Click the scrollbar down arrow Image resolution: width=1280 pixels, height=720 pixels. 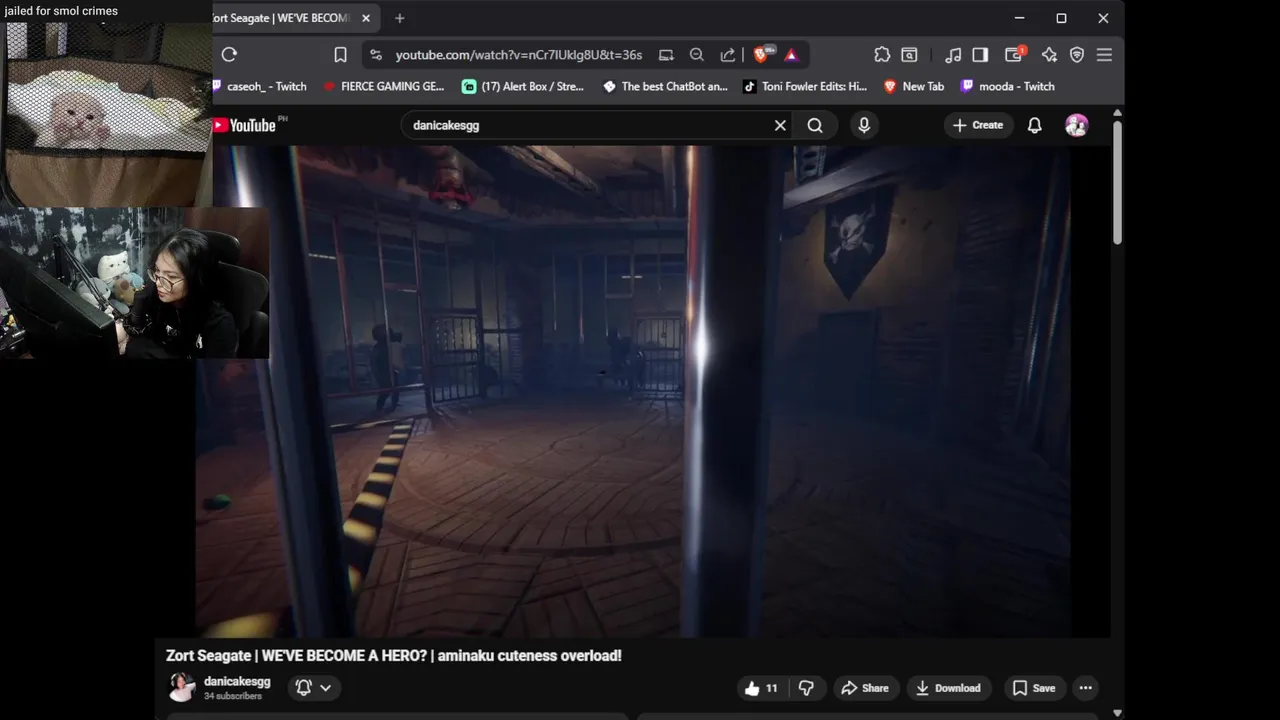pyautogui.click(x=1117, y=713)
